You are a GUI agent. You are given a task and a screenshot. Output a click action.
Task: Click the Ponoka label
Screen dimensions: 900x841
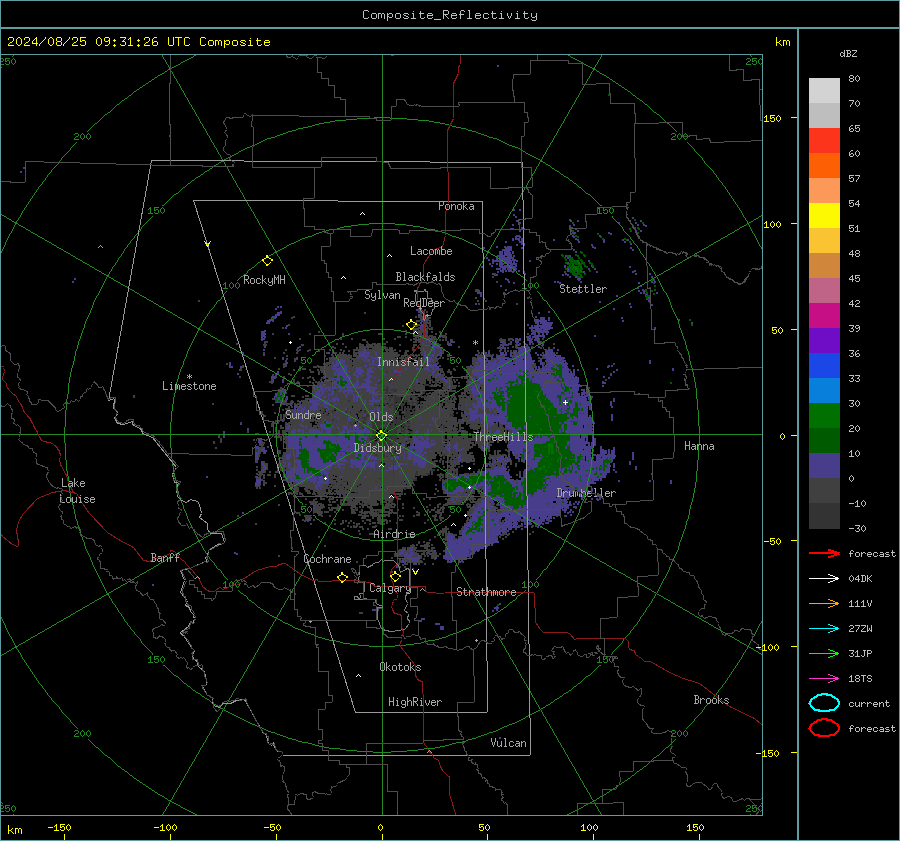[456, 206]
